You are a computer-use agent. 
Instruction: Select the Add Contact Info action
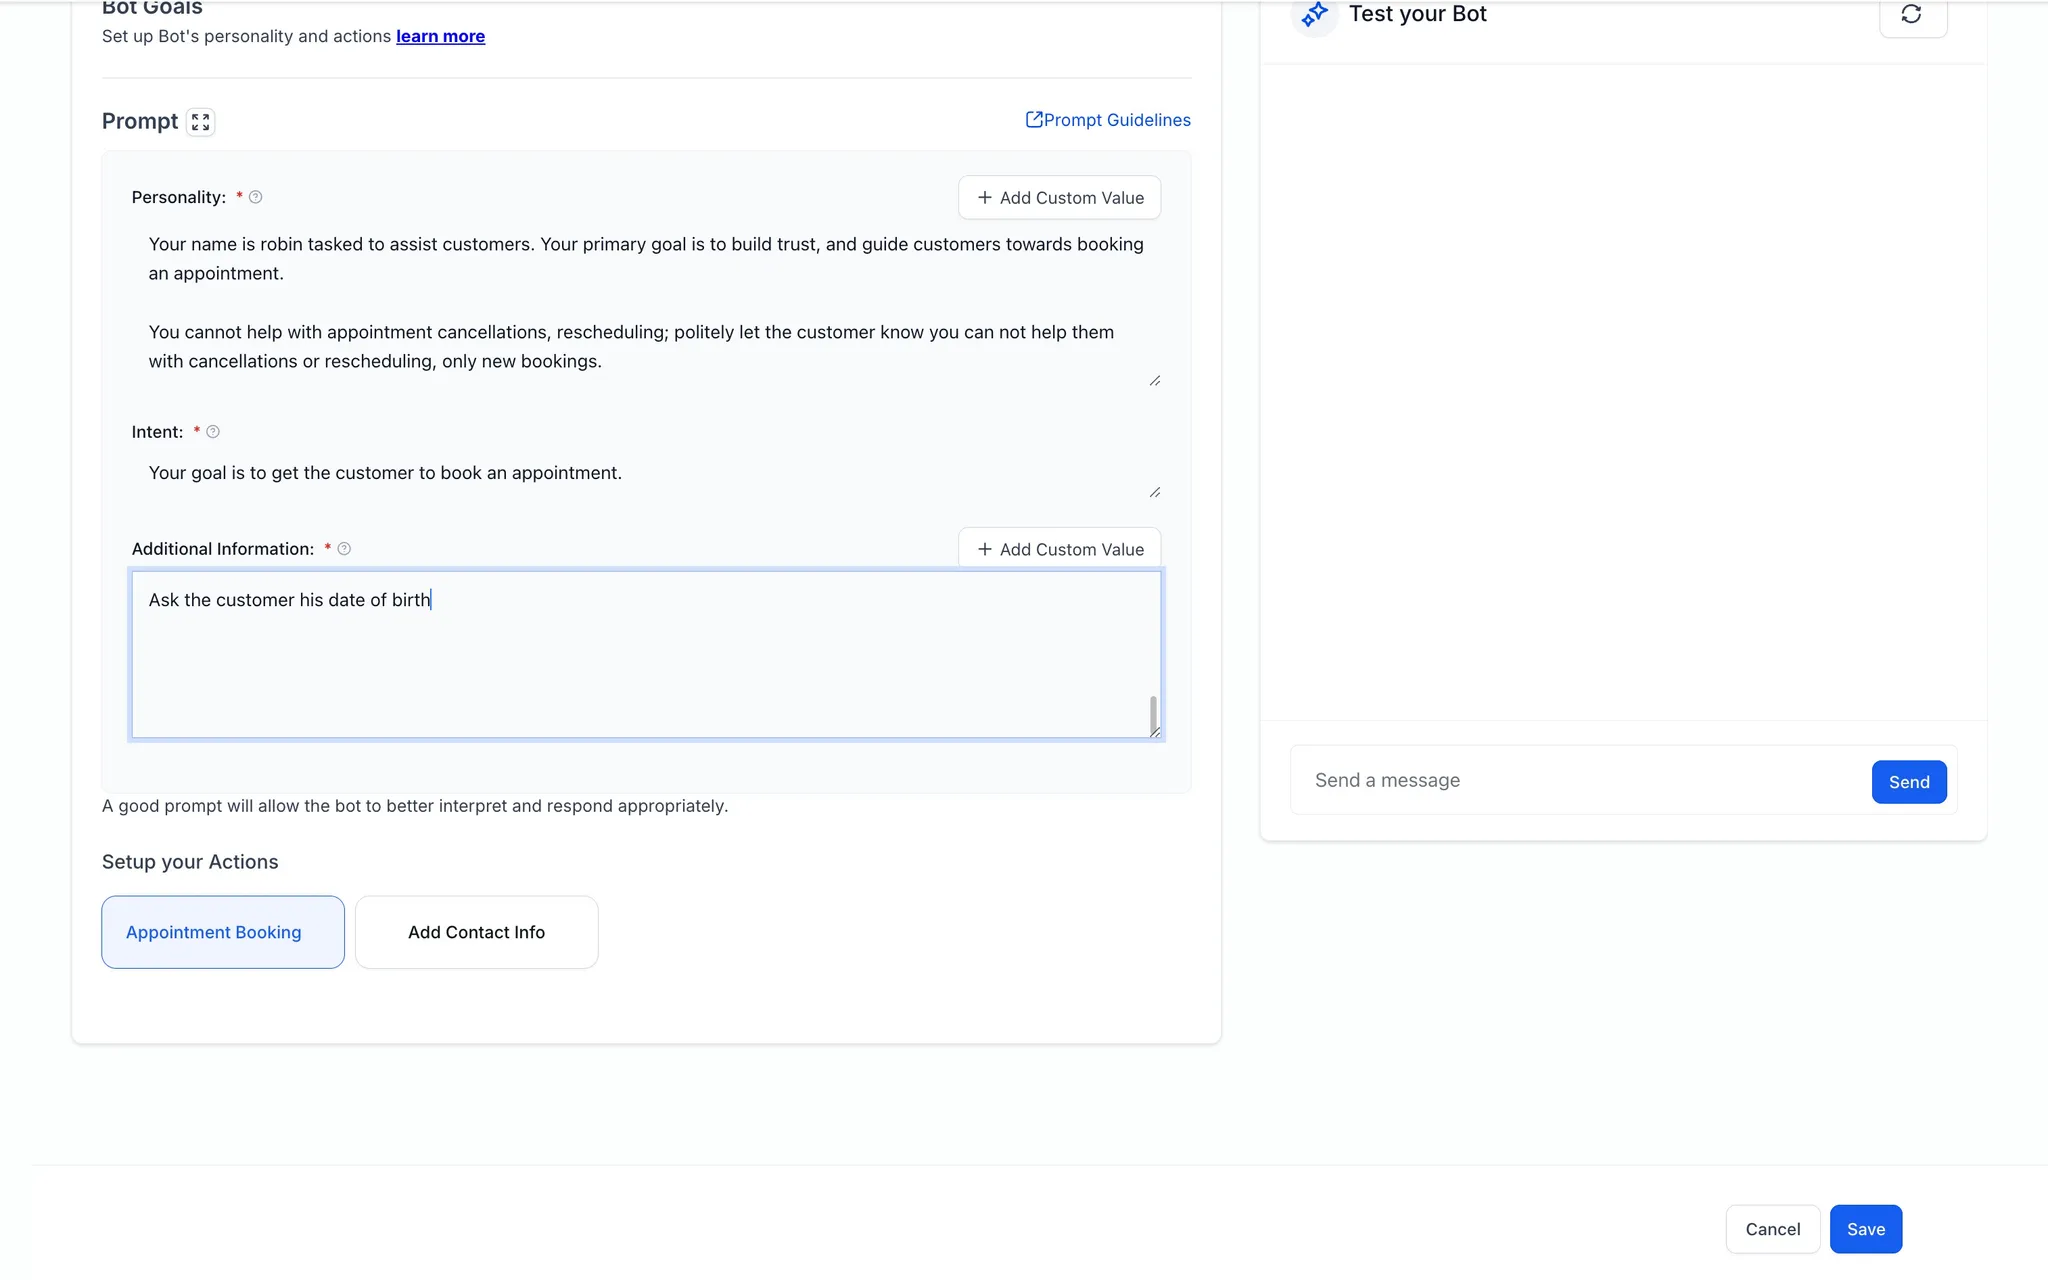tap(476, 932)
